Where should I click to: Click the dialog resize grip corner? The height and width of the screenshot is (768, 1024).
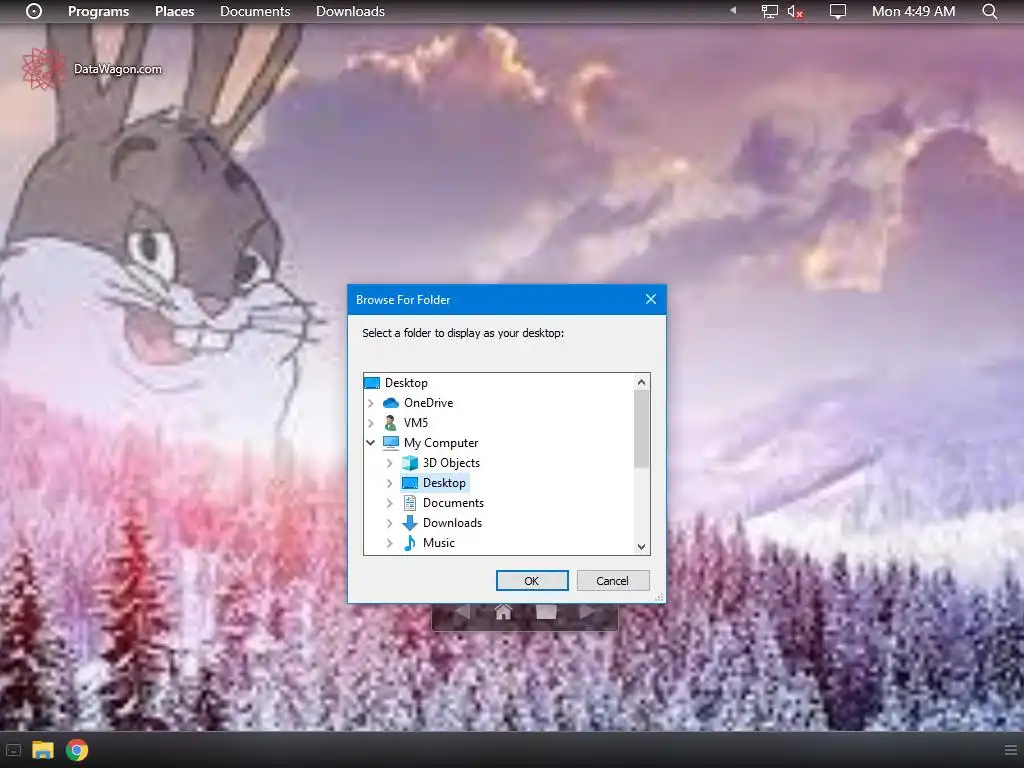tap(660, 597)
